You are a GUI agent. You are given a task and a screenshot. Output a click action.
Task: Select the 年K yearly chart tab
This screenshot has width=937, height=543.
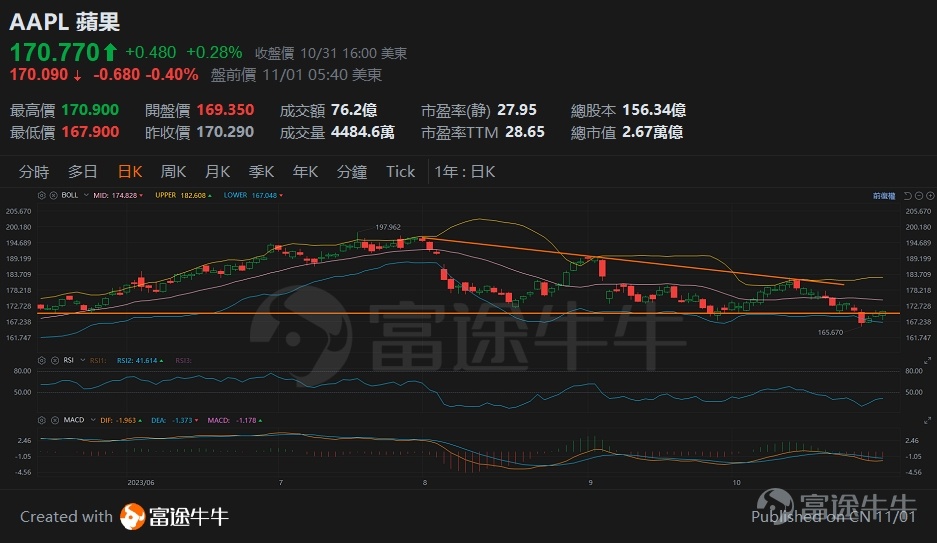click(305, 172)
